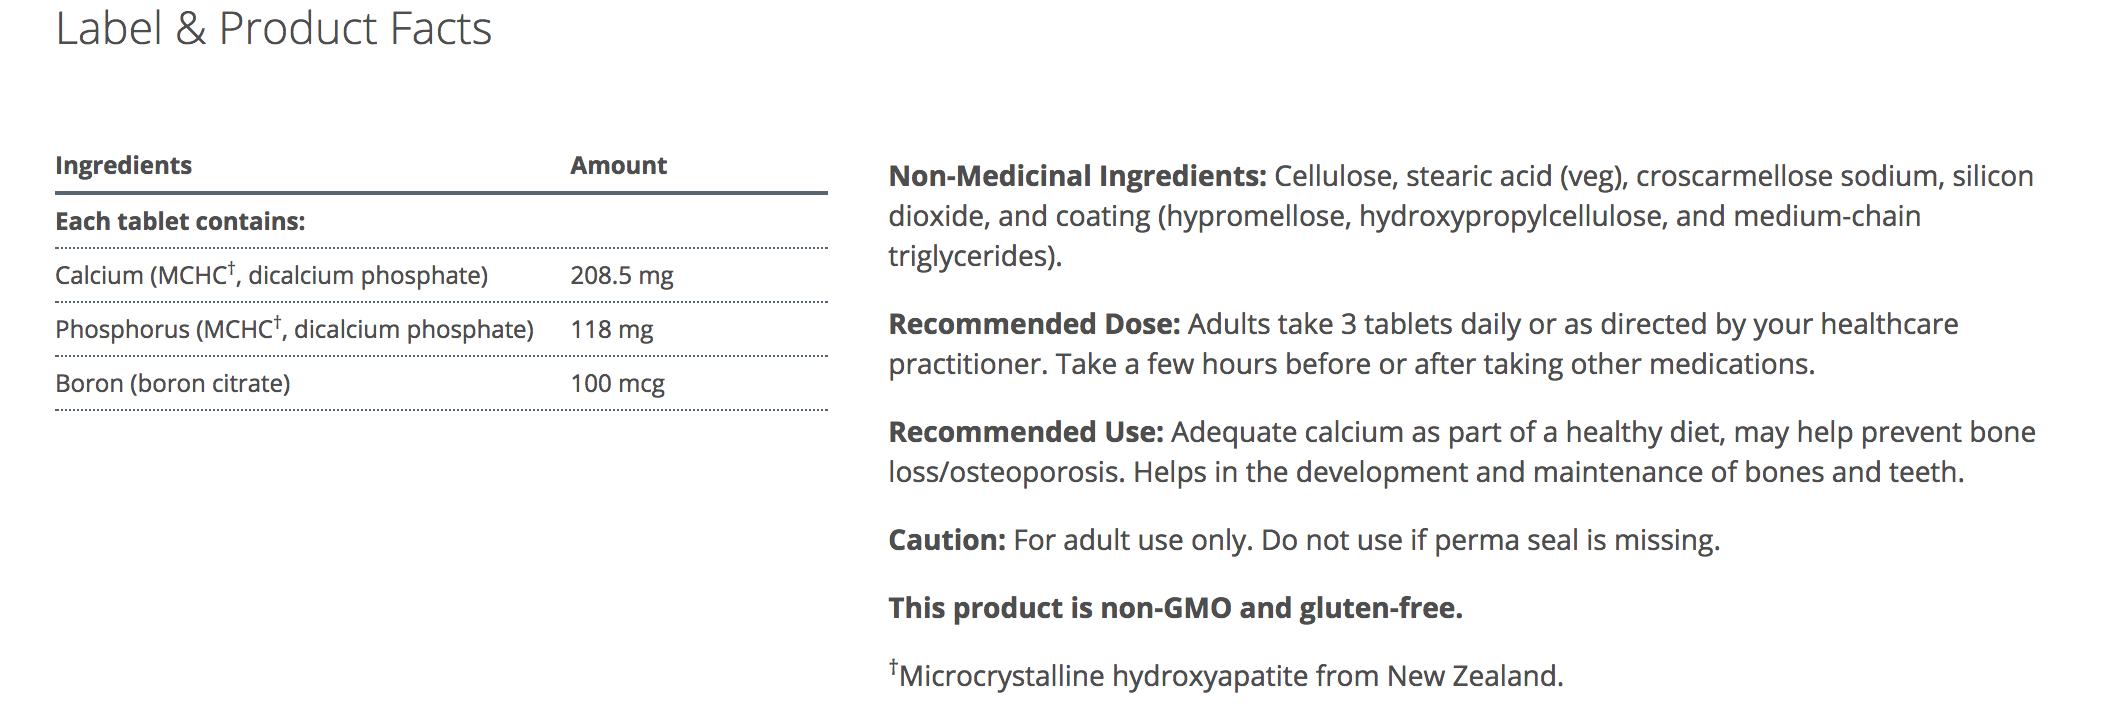The height and width of the screenshot is (714, 2110).
Task: Click the non-GMO and gluten-free statement
Action: [1175, 608]
